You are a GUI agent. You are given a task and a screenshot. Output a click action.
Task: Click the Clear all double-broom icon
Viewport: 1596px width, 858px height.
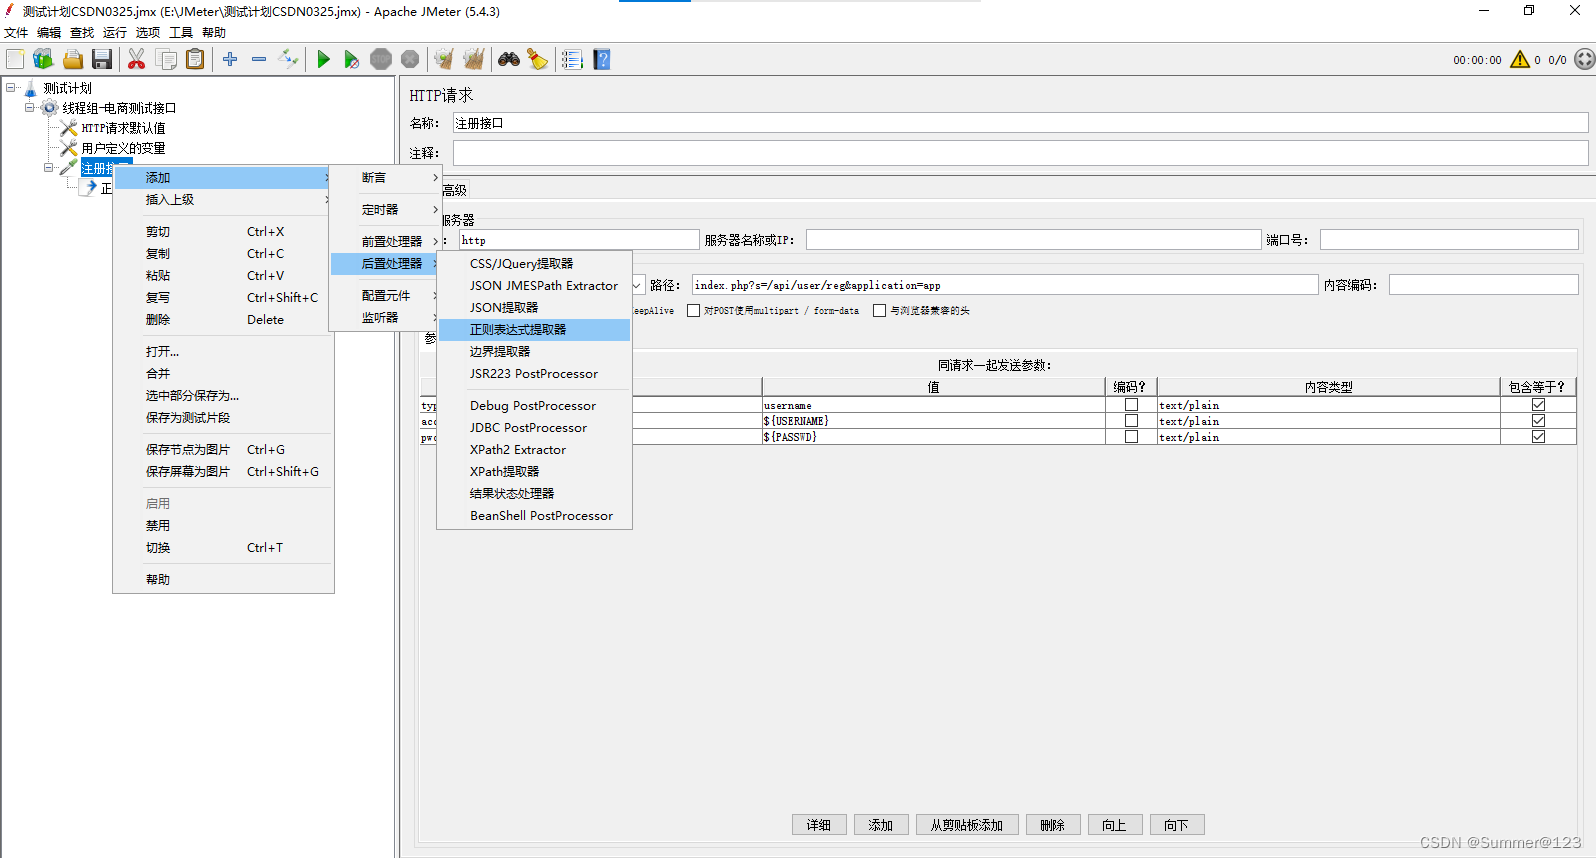click(474, 60)
